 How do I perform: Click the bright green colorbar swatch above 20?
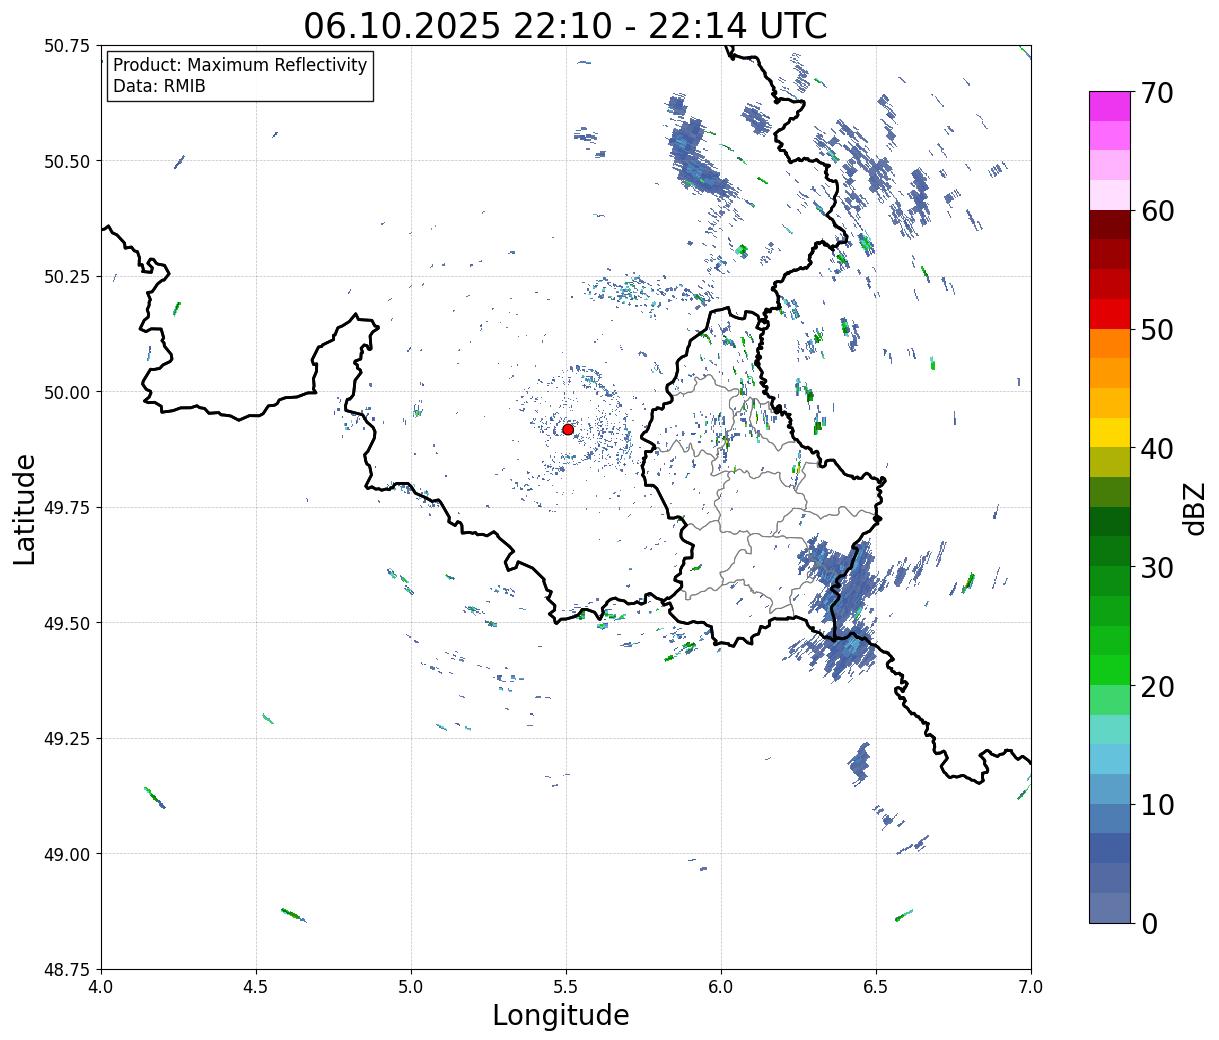tap(1110, 670)
